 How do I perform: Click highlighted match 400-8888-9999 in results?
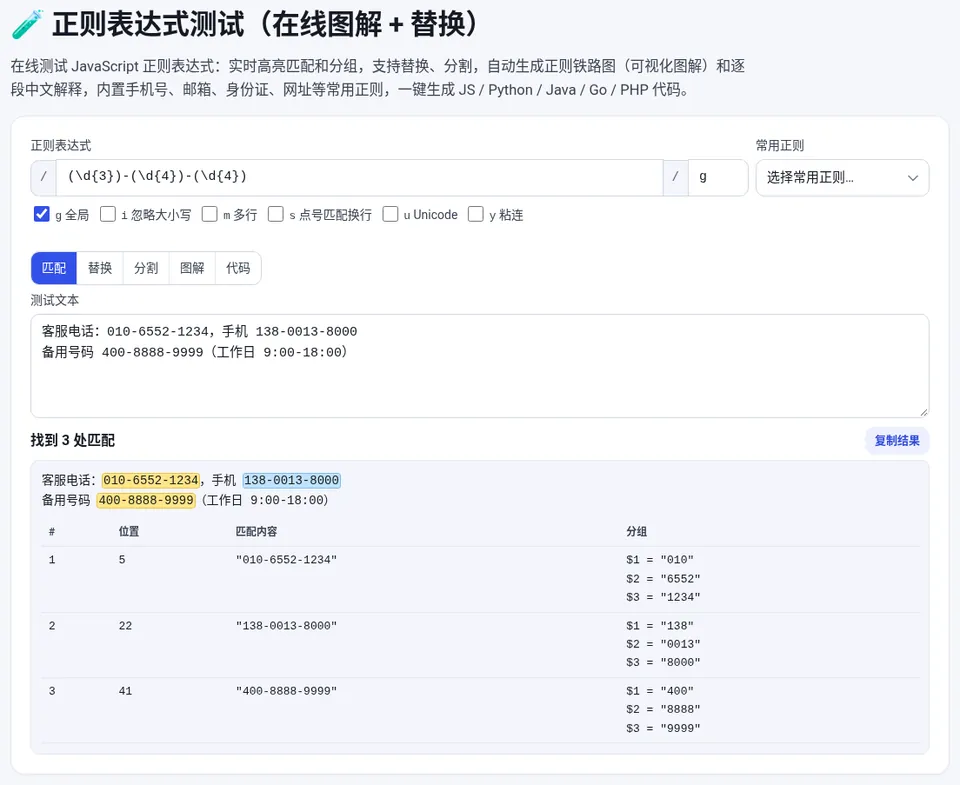[x=146, y=500]
